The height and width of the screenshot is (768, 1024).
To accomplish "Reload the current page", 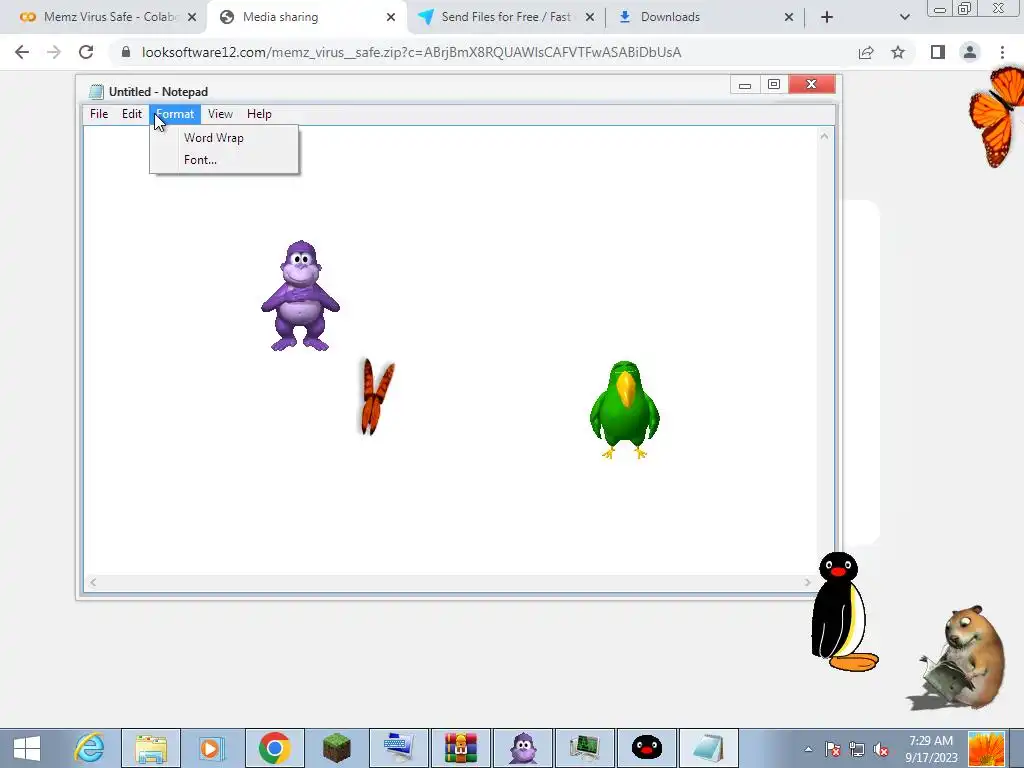I will point(86,52).
